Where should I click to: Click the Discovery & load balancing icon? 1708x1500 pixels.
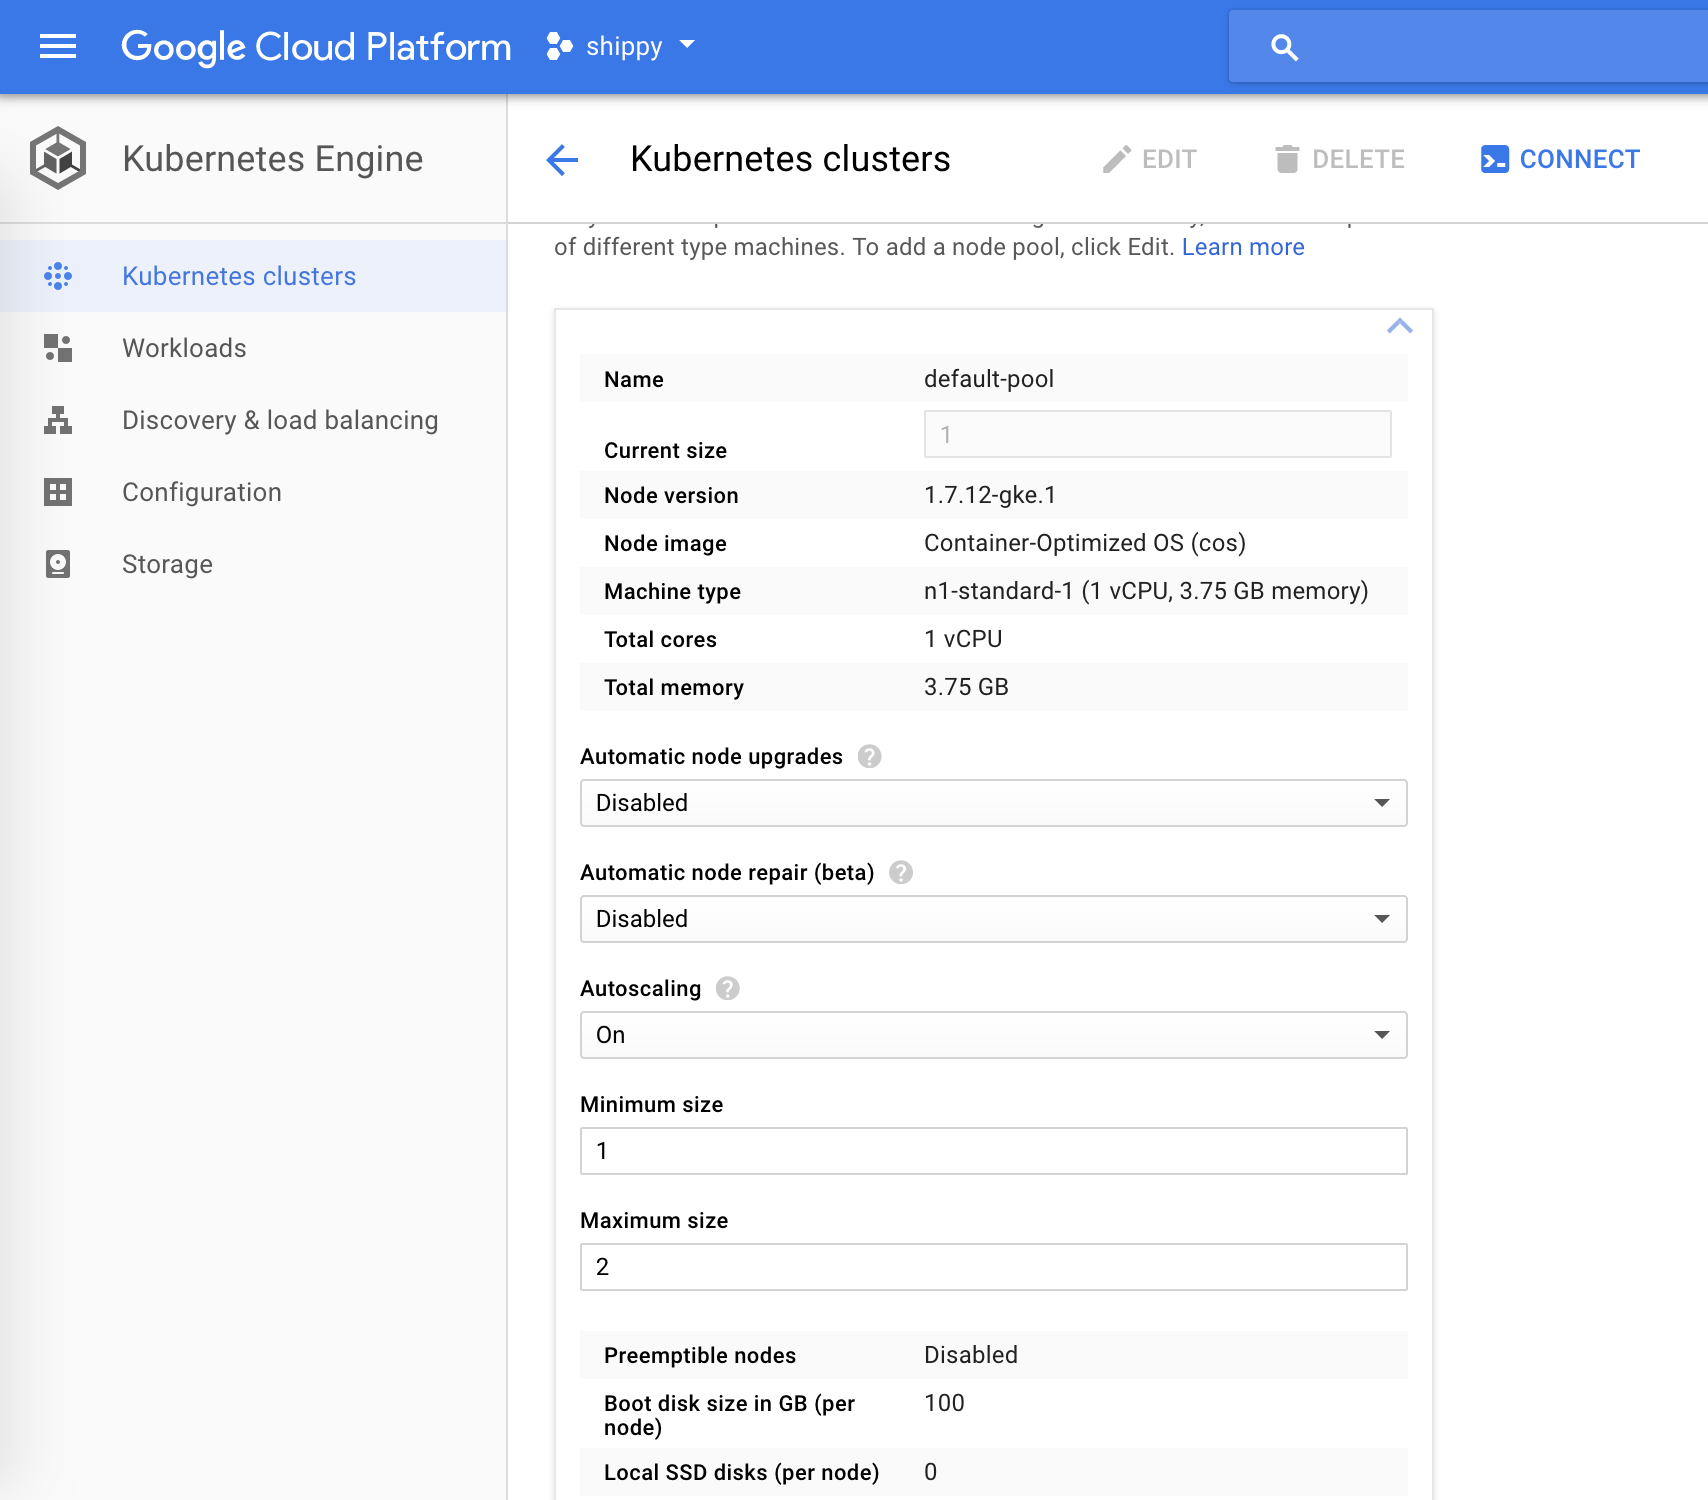[58, 420]
